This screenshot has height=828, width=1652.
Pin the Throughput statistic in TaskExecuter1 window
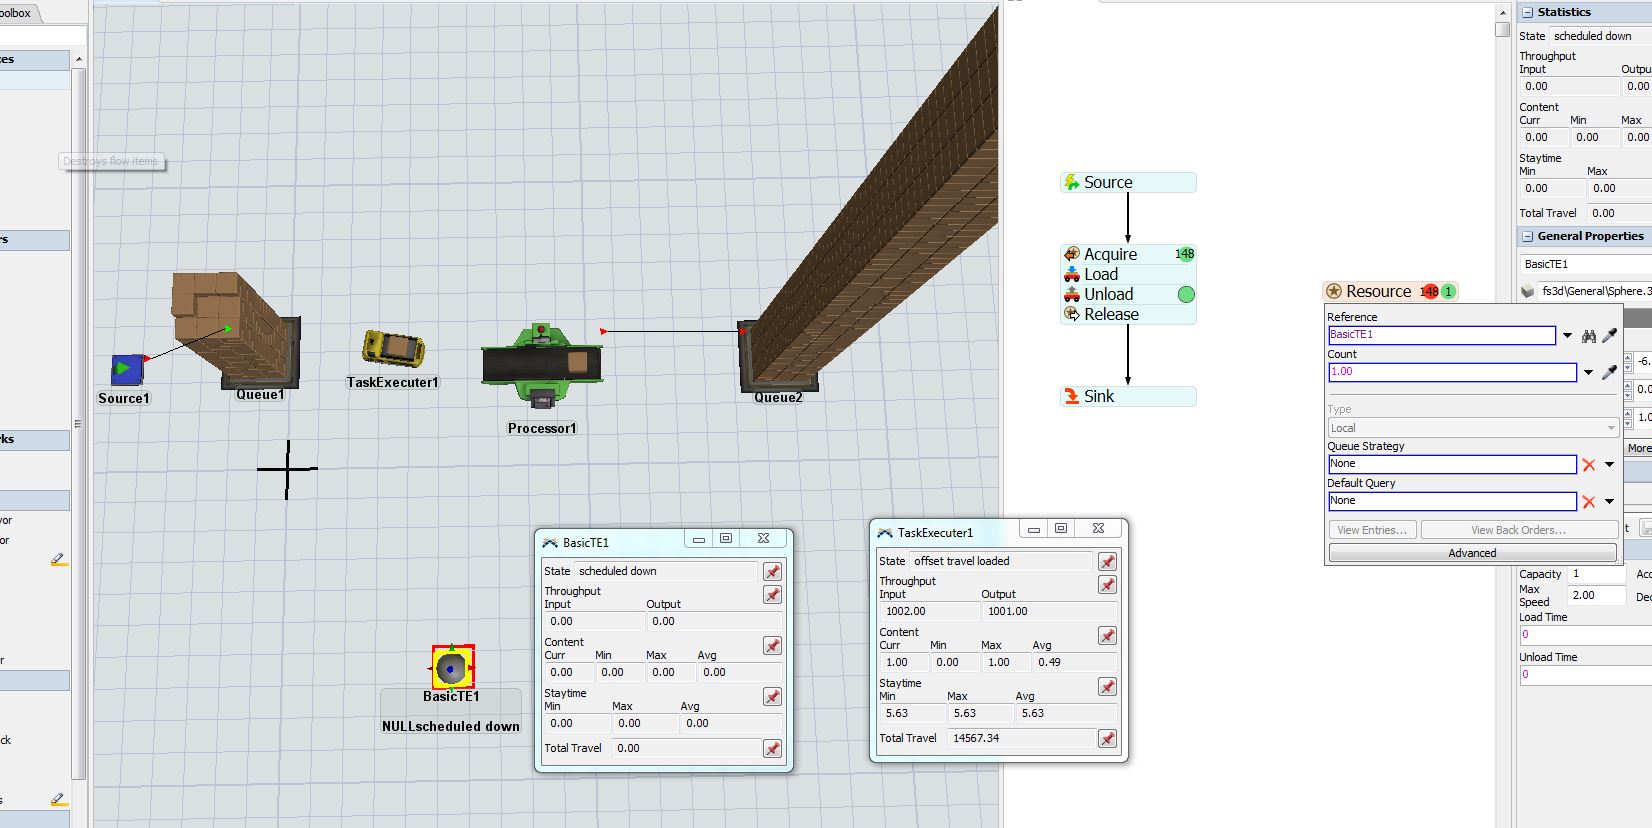[x=1107, y=585]
